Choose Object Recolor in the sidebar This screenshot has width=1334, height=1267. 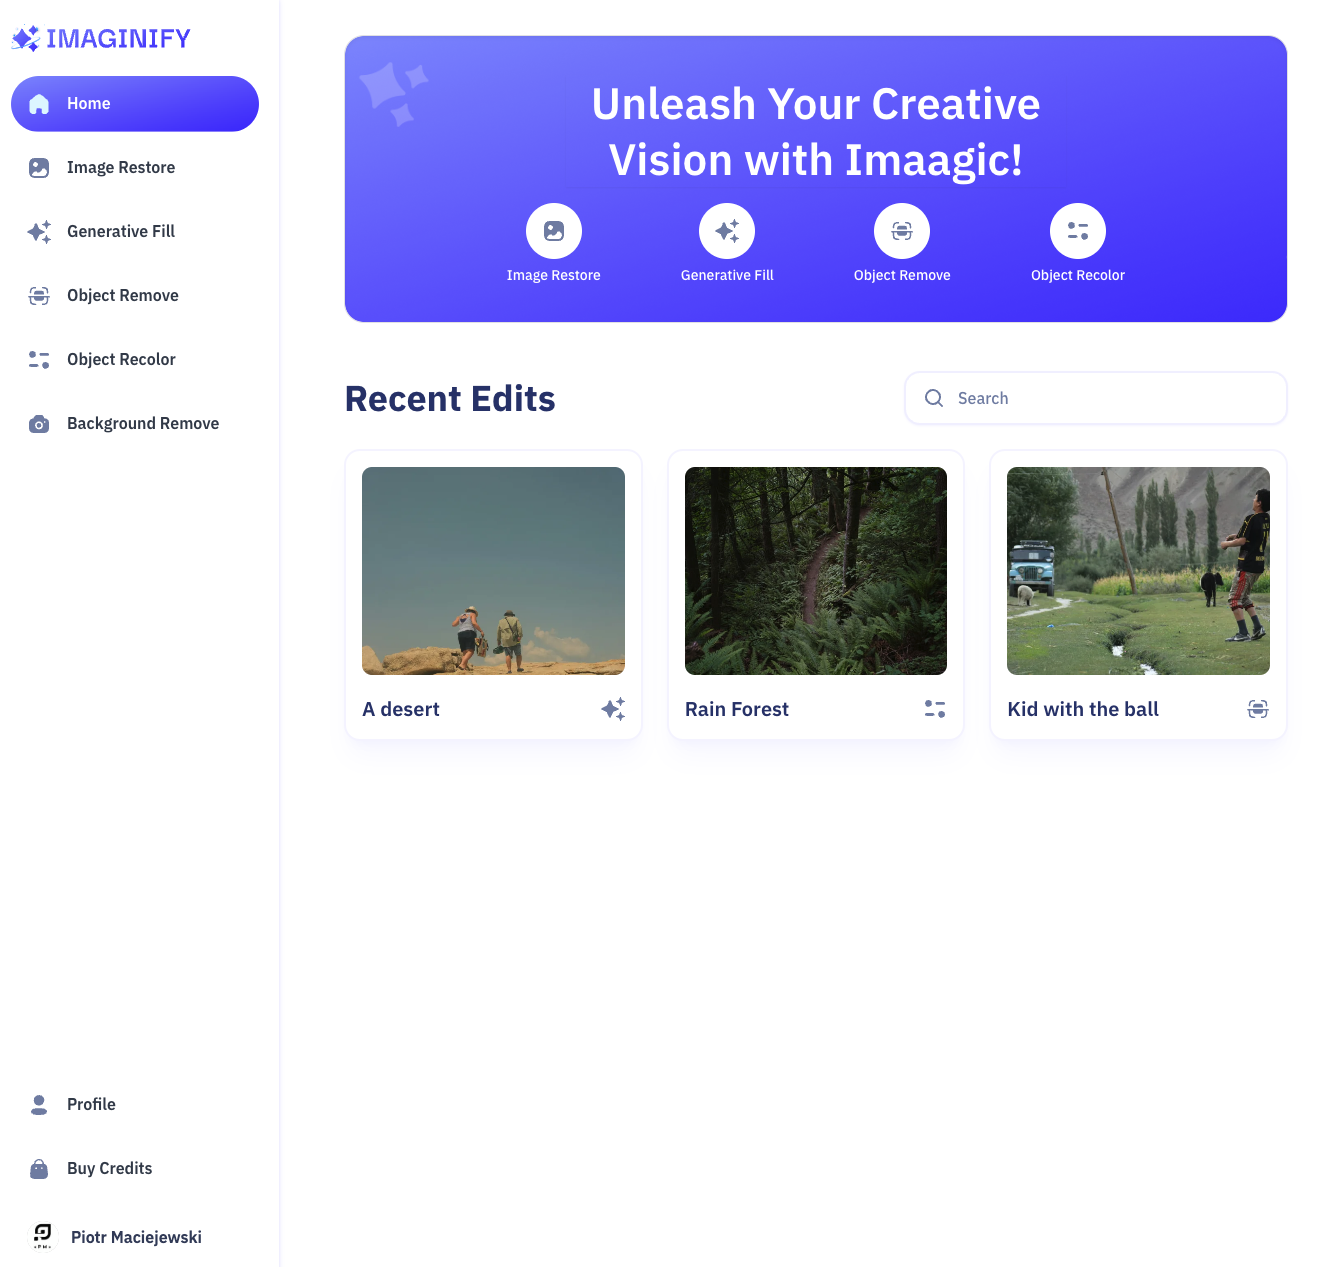121,360
